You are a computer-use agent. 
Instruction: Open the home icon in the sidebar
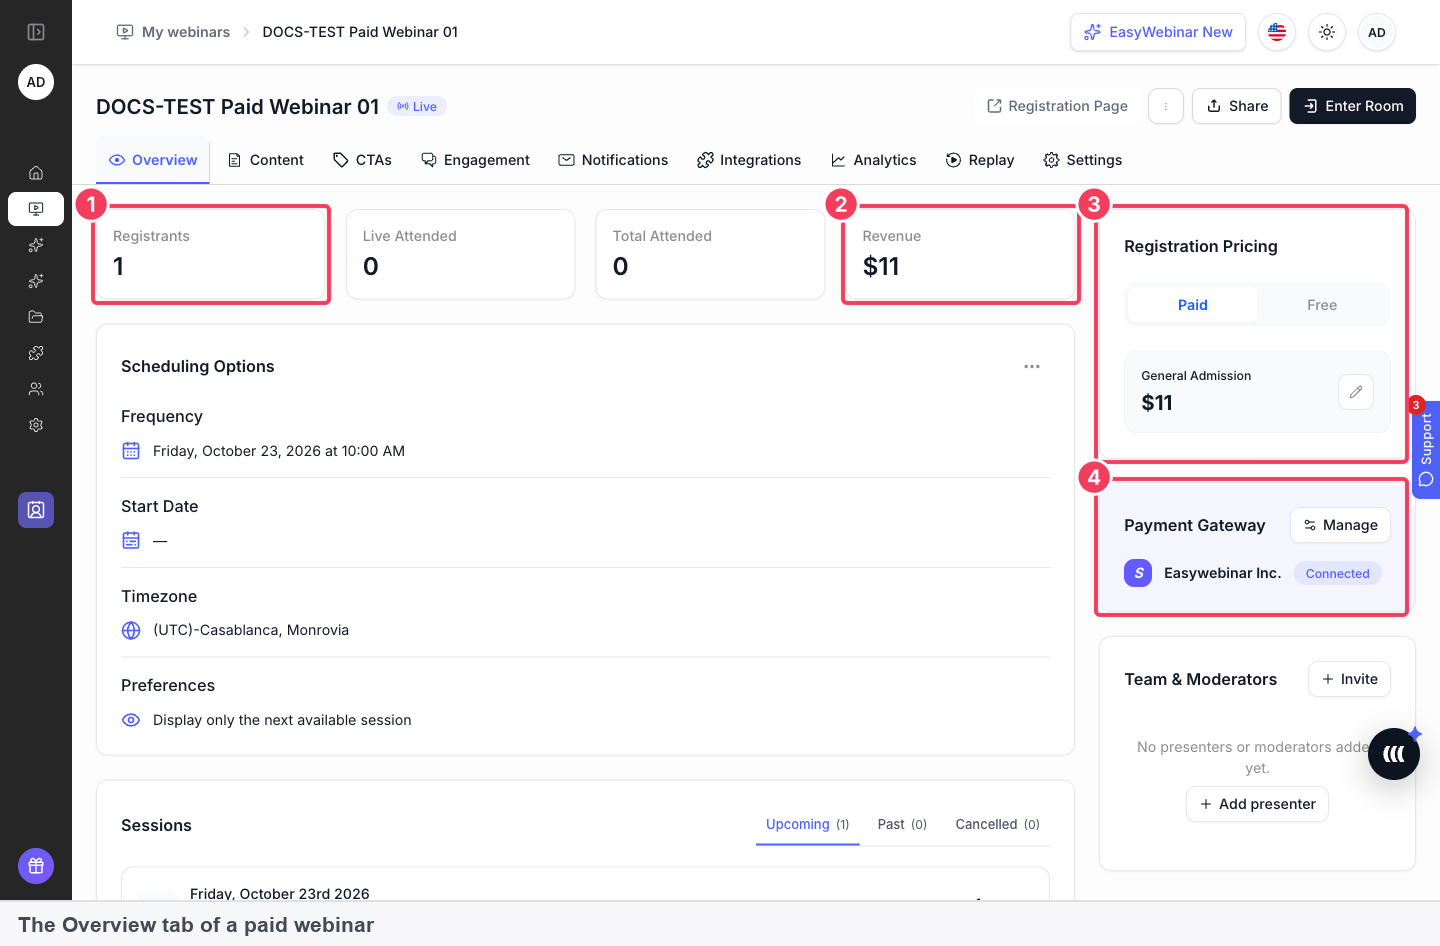coord(36,173)
